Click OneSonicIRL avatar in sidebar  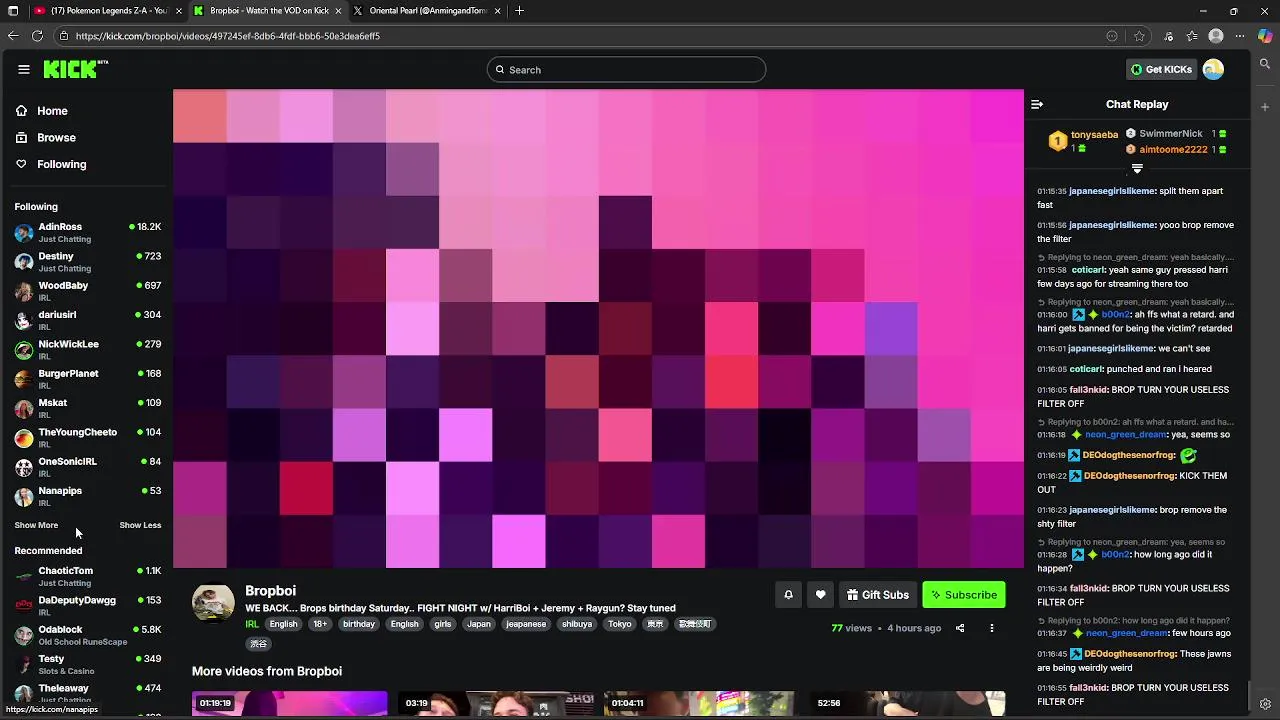(24, 467)
